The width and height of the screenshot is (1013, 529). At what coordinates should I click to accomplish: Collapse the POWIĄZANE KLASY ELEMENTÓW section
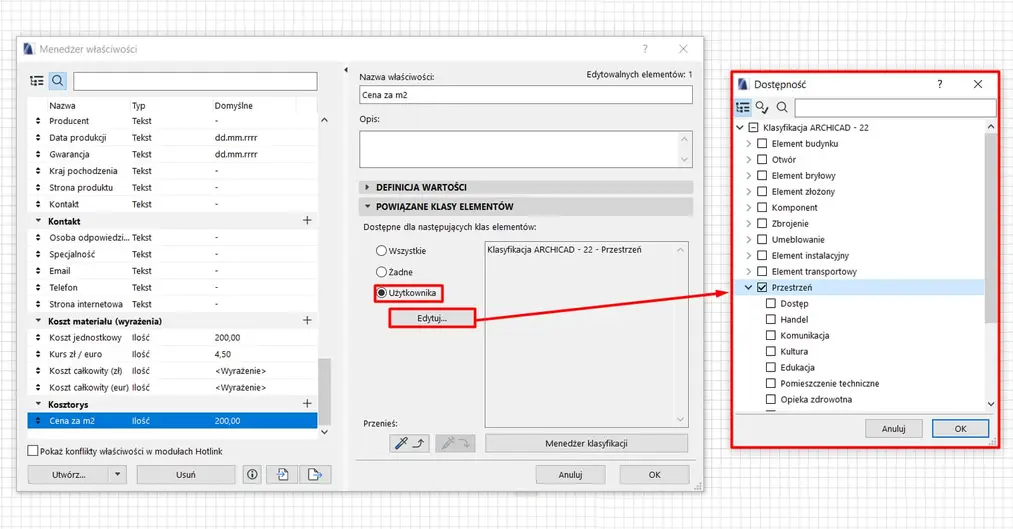(x=367, y=207)
